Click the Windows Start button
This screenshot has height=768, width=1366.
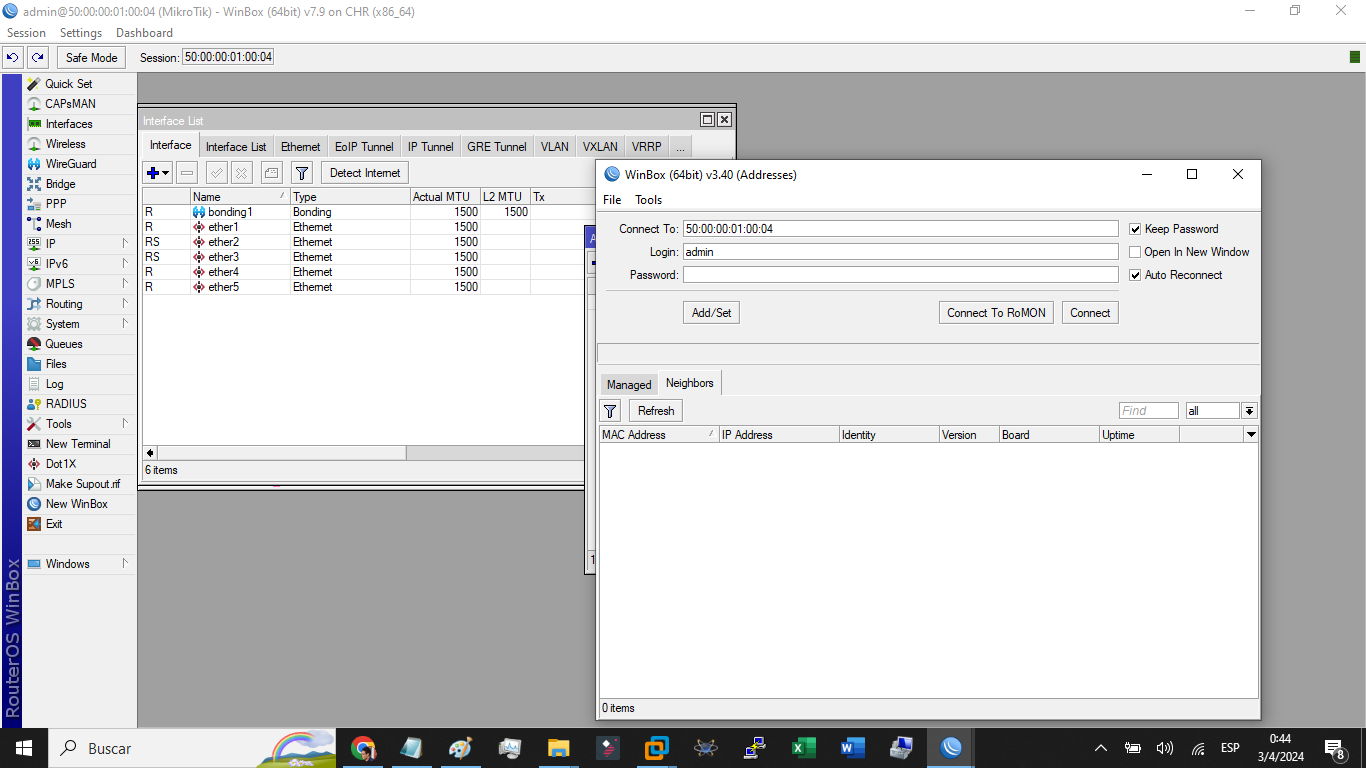click(x=23, y=748)
